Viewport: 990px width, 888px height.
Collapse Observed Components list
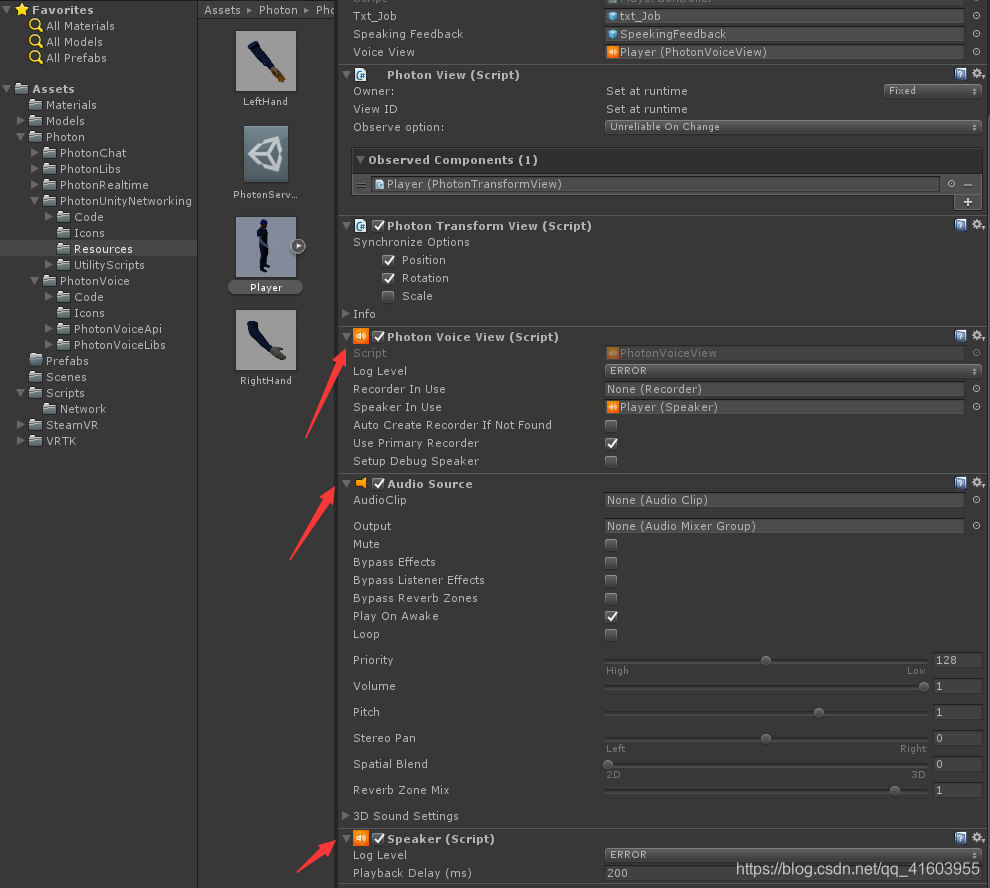click(360, 160)
